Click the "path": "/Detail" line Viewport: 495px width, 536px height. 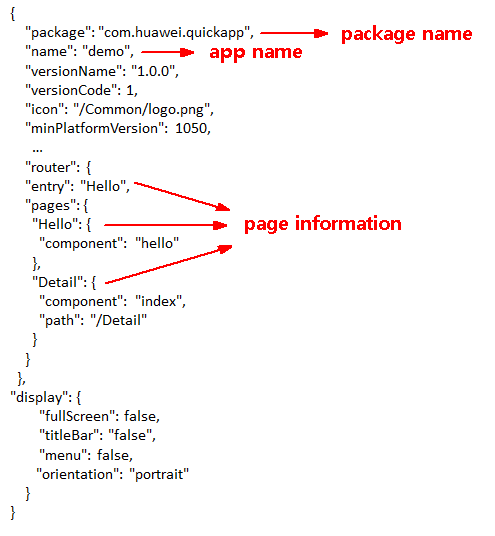pos(93,321)
